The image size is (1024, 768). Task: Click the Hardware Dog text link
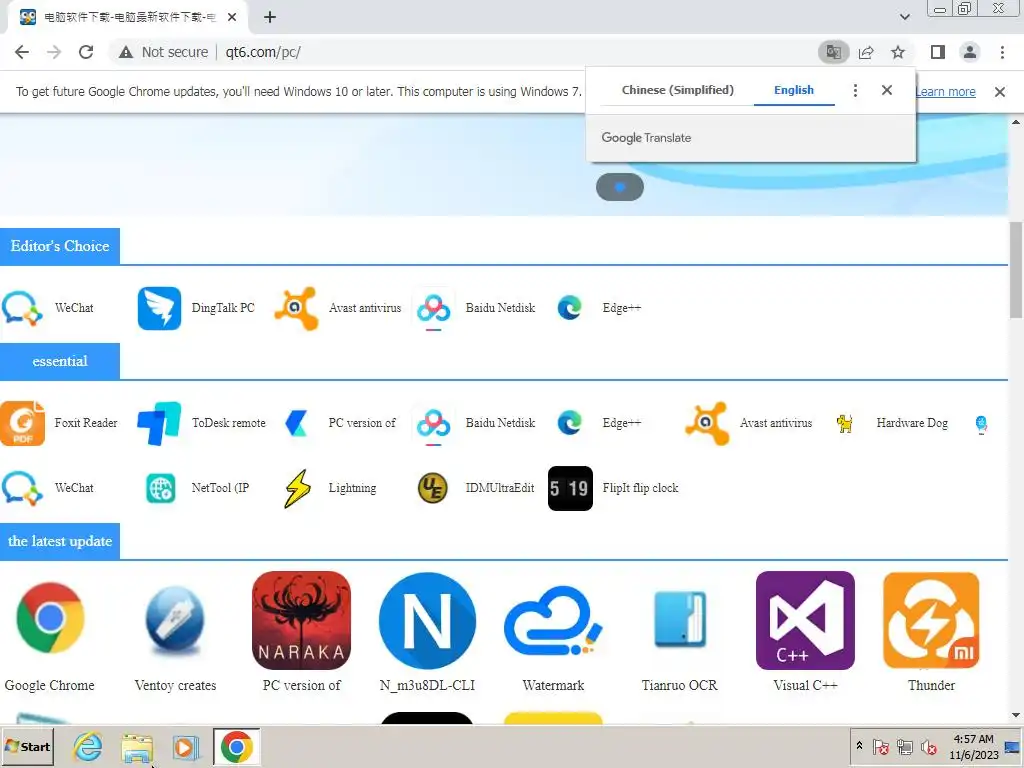912,423
